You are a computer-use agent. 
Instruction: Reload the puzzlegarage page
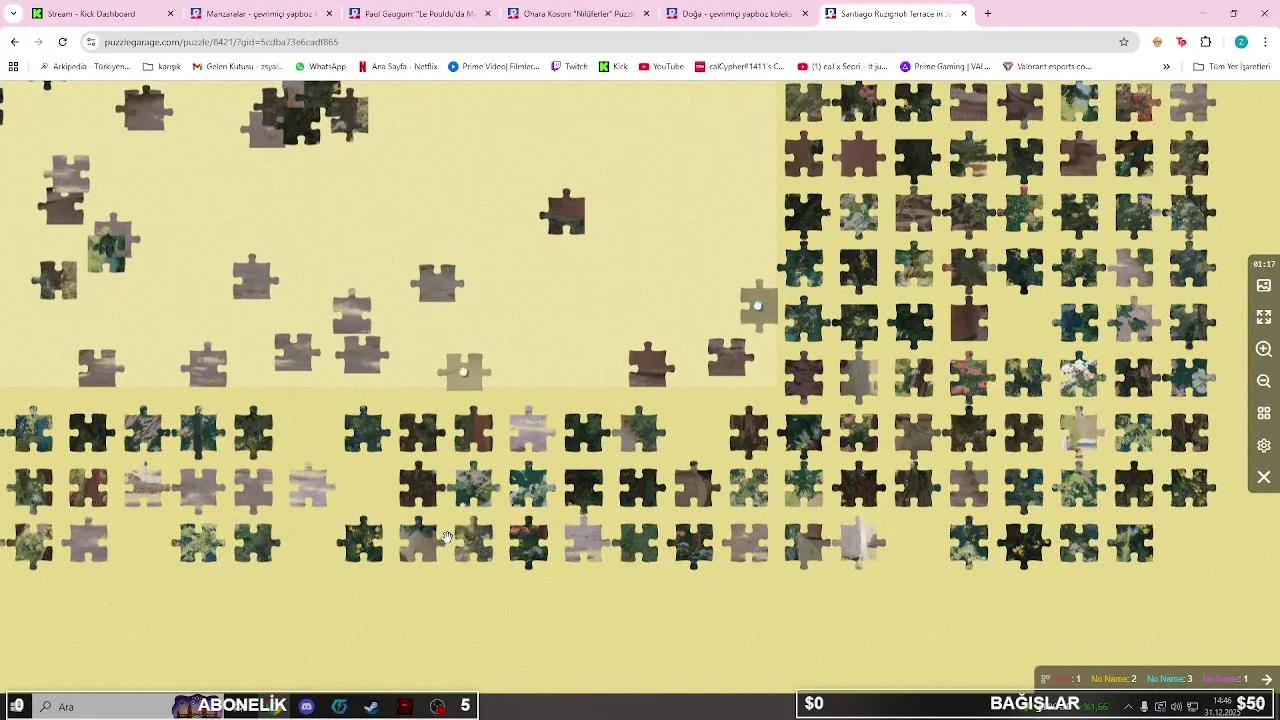click(x=62, y=42)
